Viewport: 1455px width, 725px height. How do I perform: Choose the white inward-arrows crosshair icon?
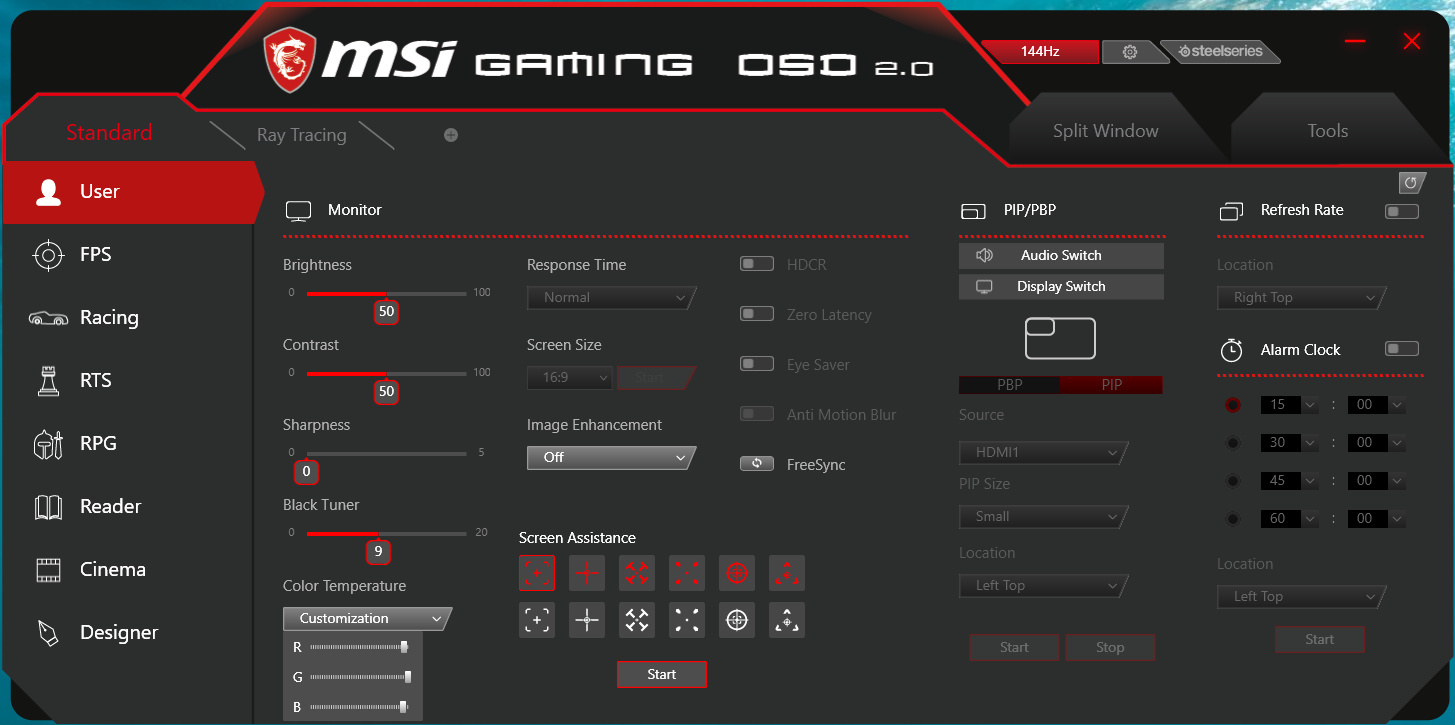(637, 620)
